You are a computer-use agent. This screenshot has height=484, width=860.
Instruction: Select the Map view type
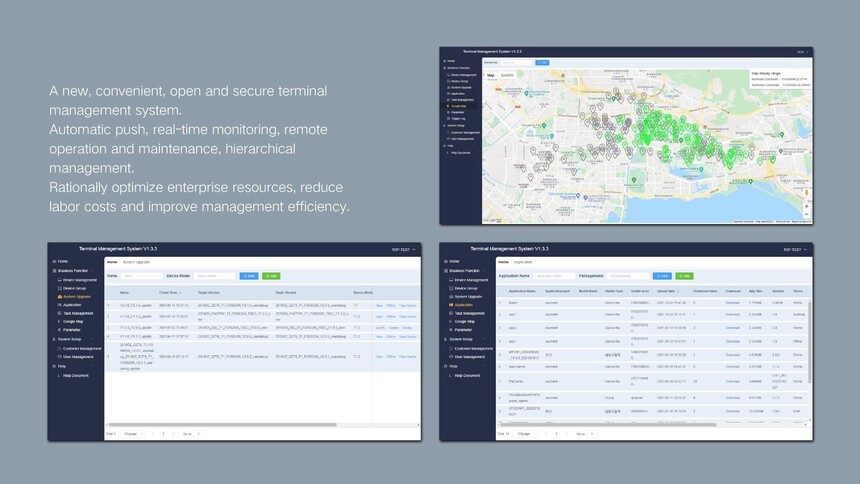point(491,75)
